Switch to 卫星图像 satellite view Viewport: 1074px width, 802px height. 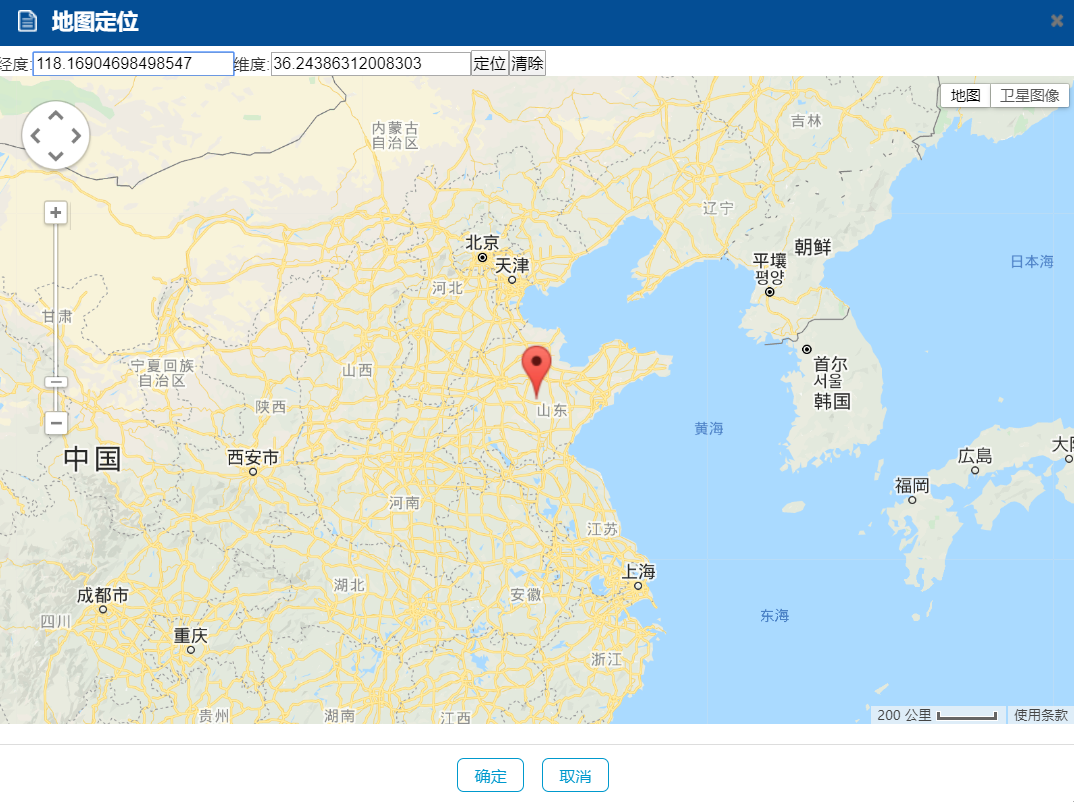click(1029, 95)
